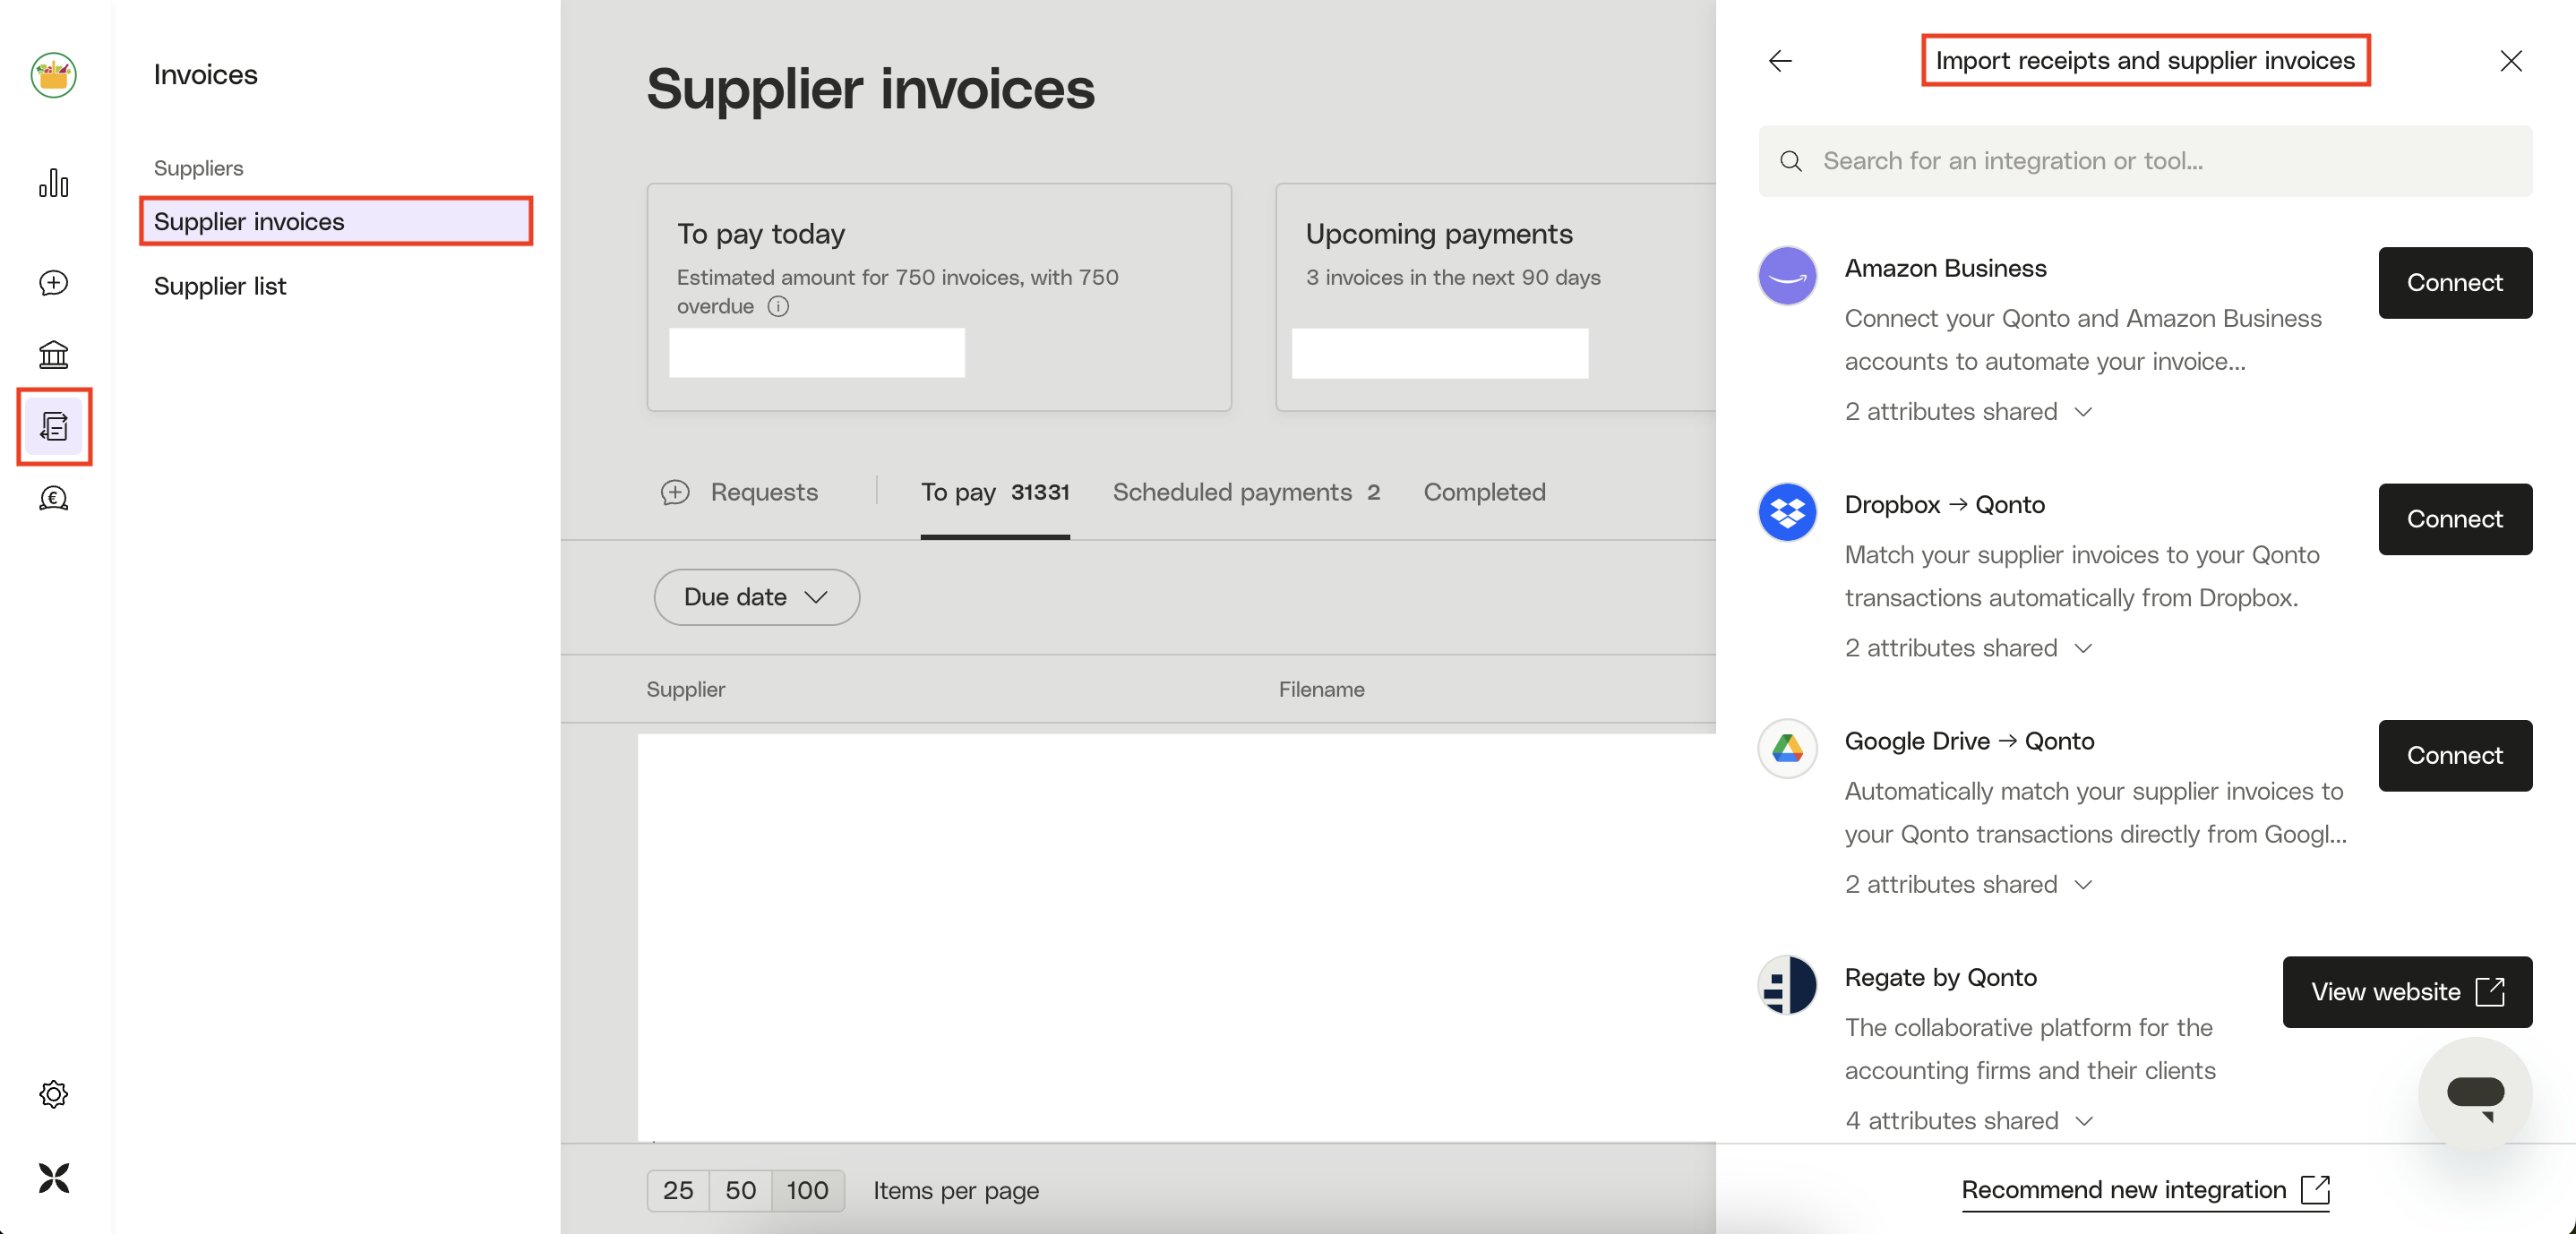Viewport: 2576px width, 1234px height.
Task: Click the integration search field
Action: click(2145, 161)
